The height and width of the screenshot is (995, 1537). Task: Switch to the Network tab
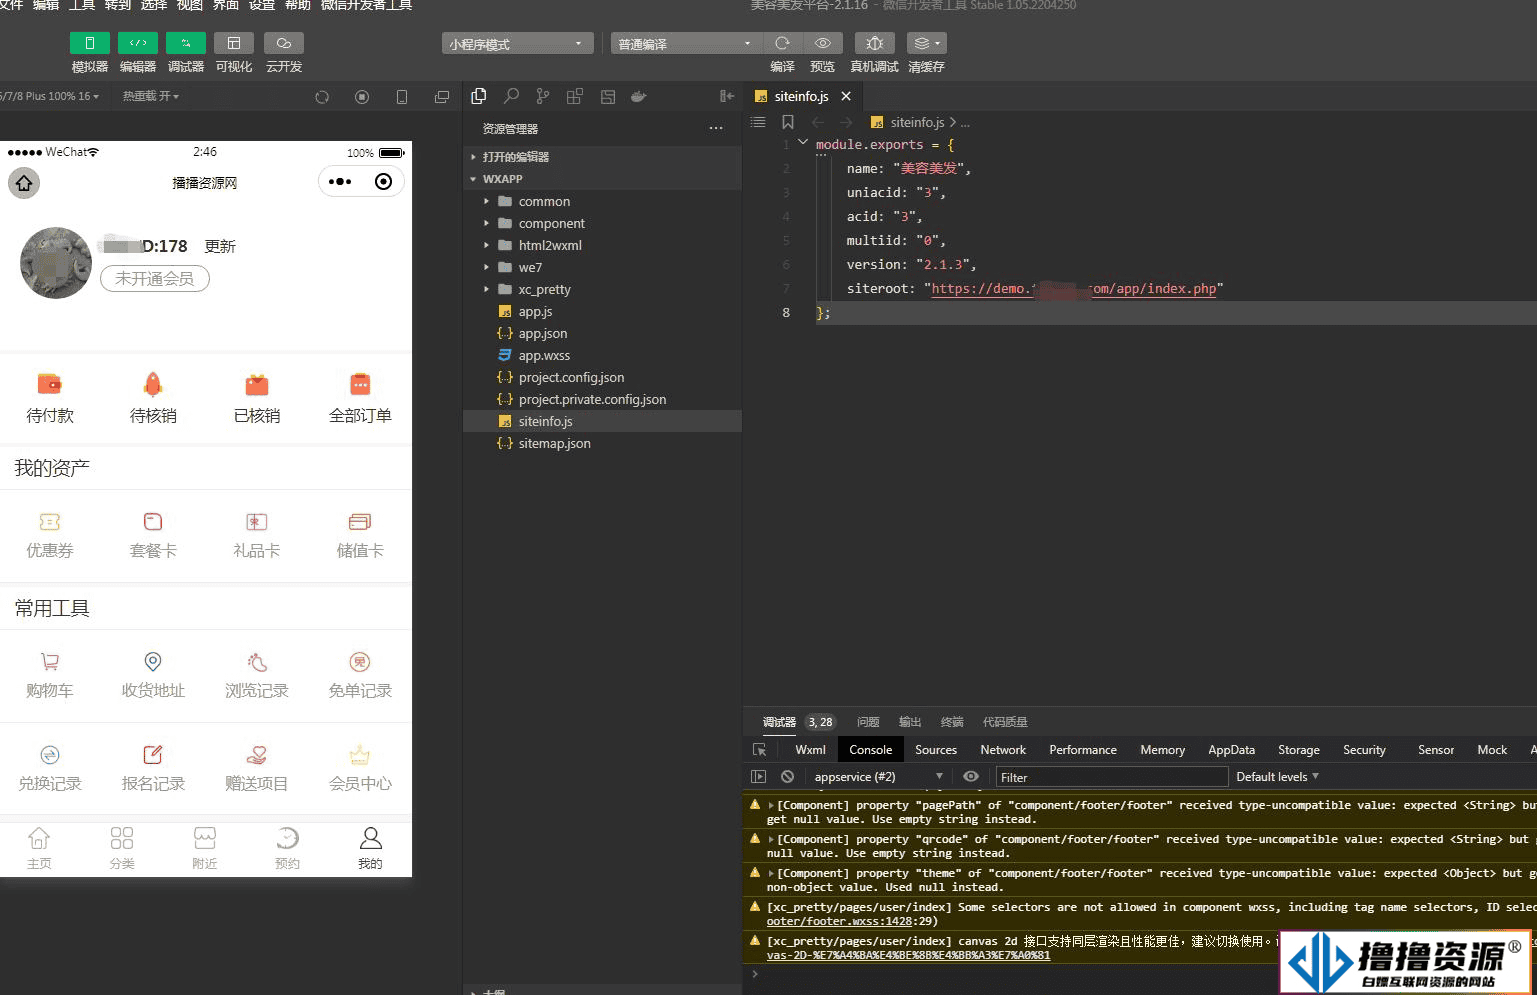click(1003, 750)
